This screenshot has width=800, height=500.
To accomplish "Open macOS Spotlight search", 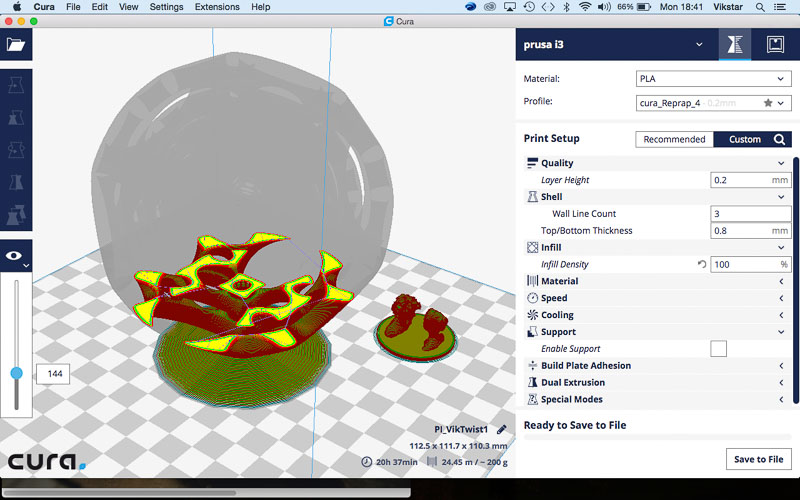I will click(x=760, y=7).
